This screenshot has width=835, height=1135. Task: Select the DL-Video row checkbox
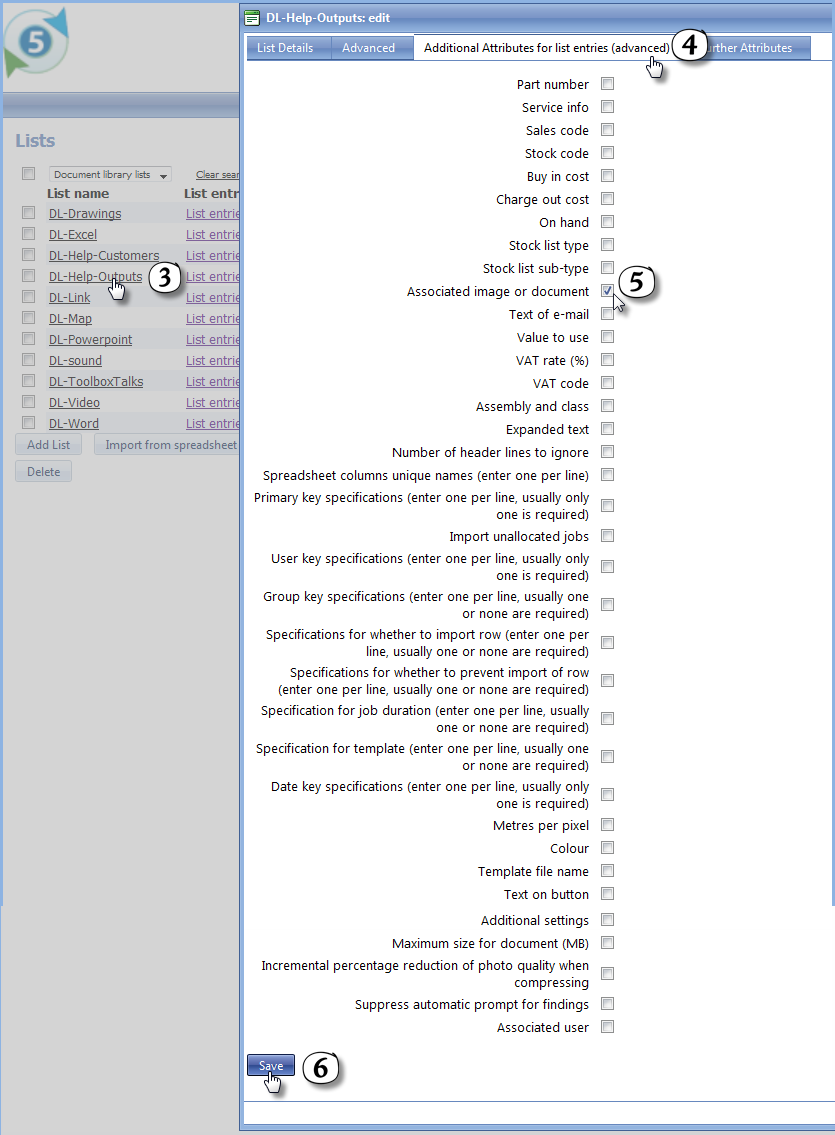28,402
